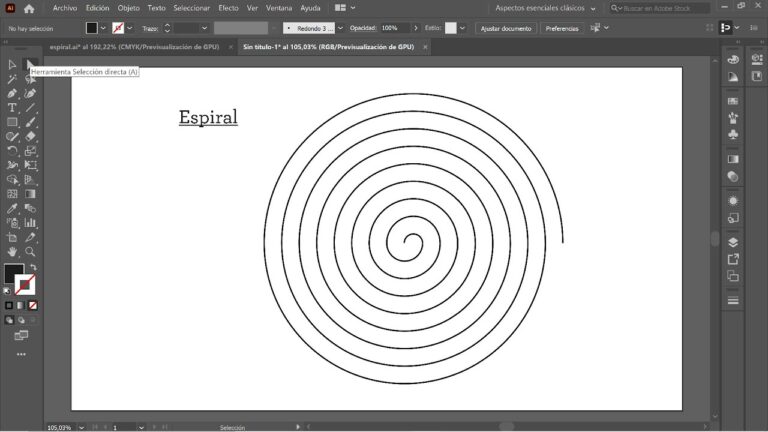768x432 pixels.
Task: Select the Column Graph tool
Action: point(30,223)
